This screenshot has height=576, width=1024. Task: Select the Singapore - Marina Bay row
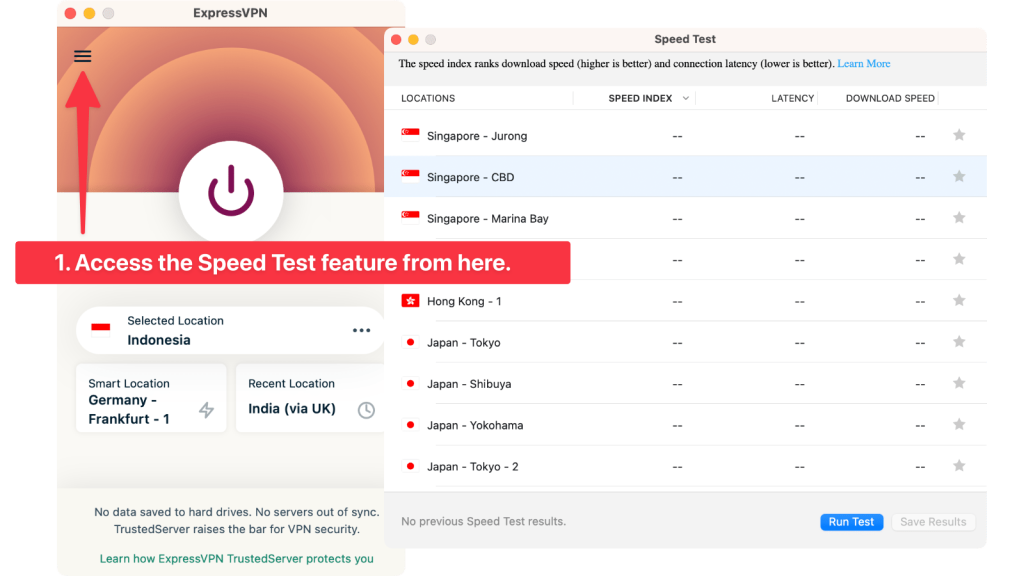coord(685,217)
